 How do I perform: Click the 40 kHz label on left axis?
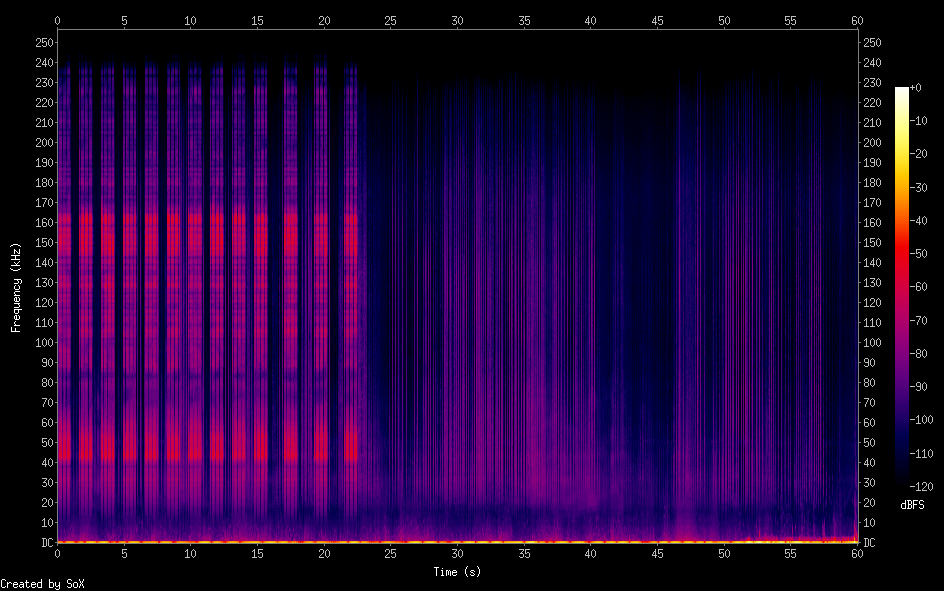click(x=47, y=463)
